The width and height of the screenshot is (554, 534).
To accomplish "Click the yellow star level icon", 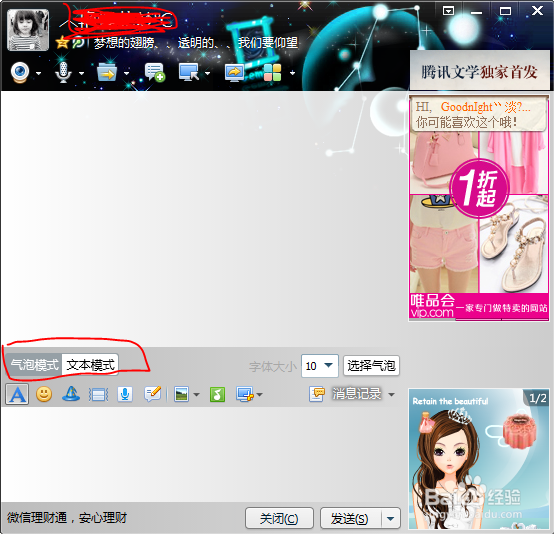I will 62,43.
